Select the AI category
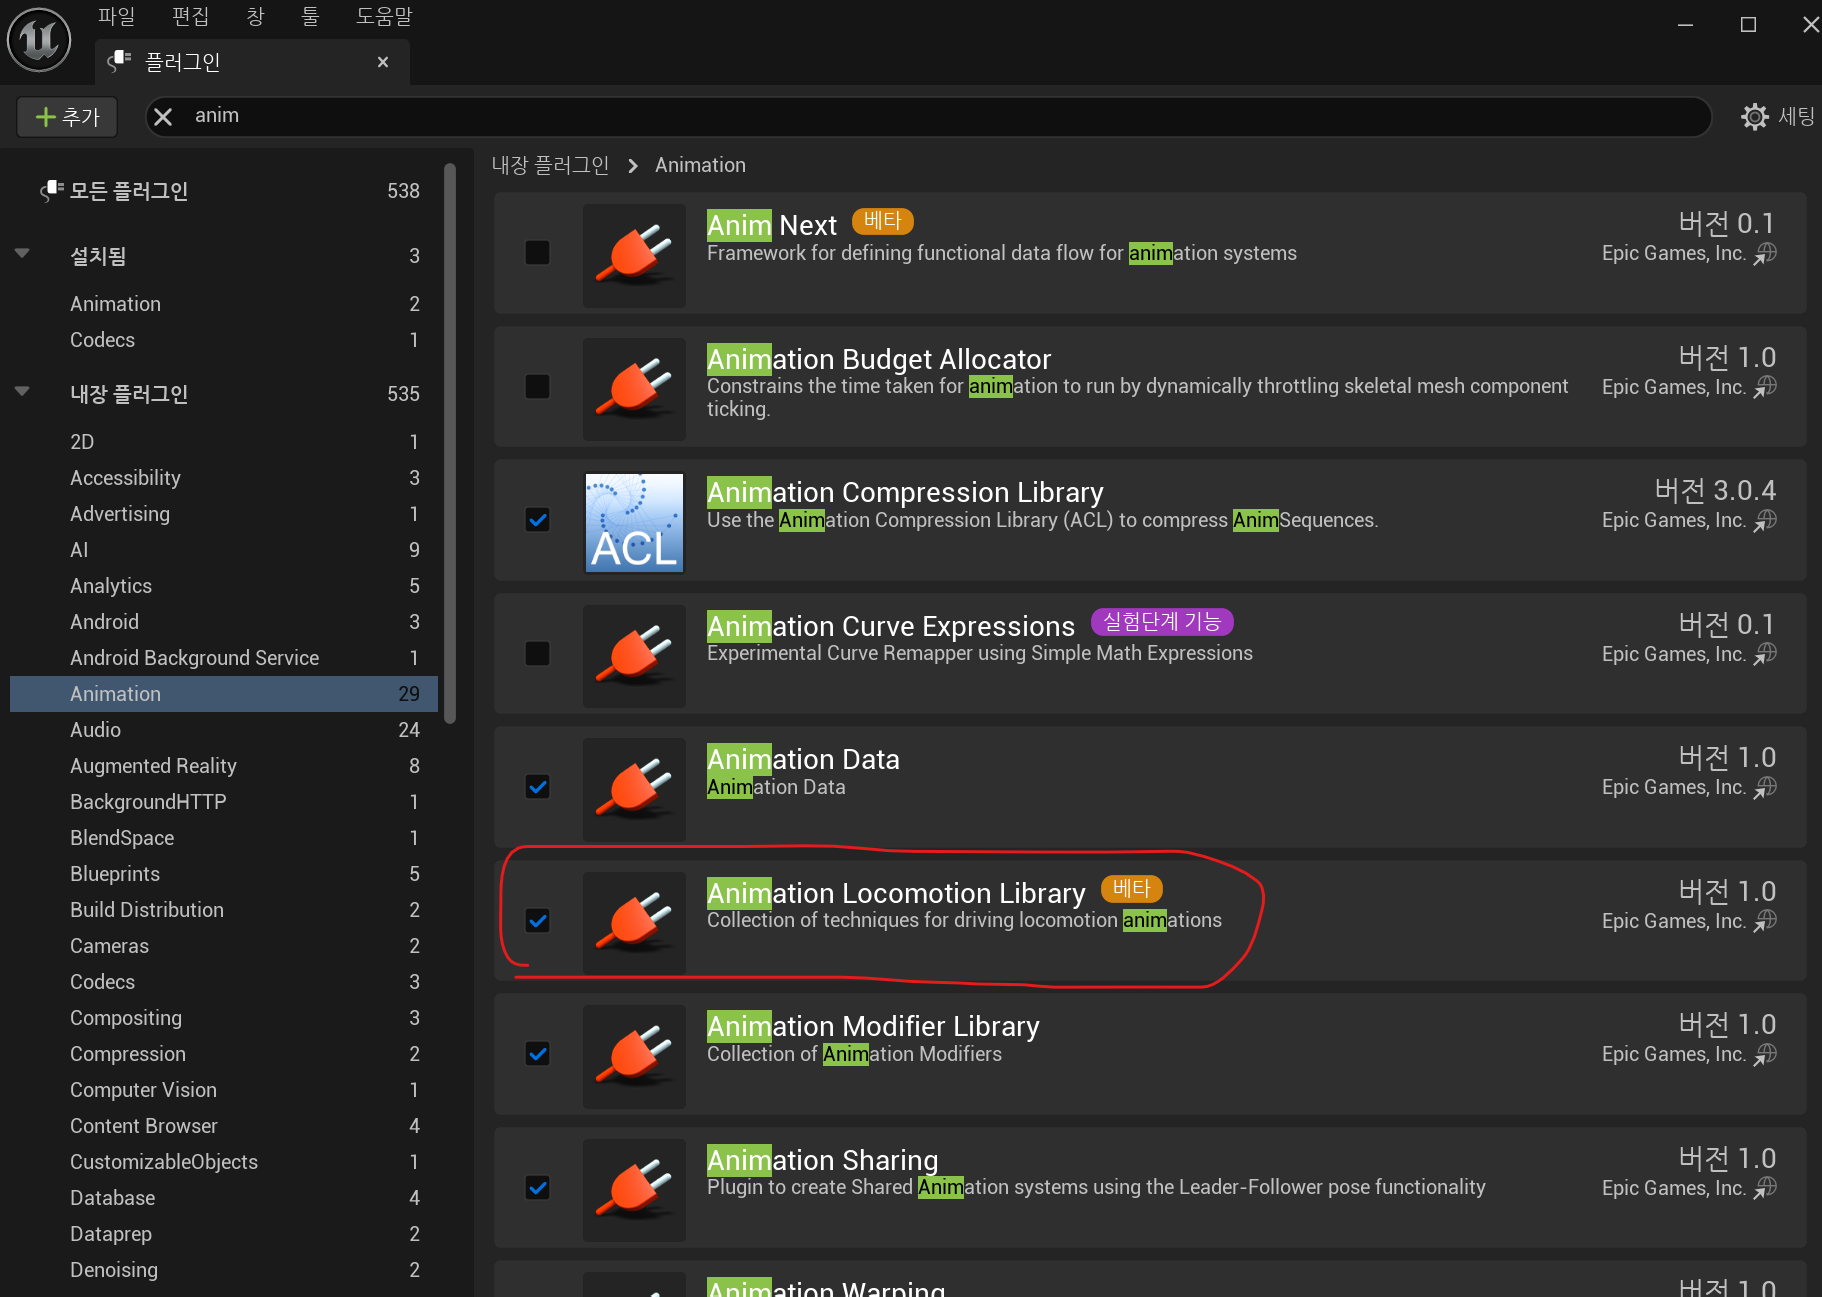This screenshot has width=1822, height=1297. (x=224, y=550)
